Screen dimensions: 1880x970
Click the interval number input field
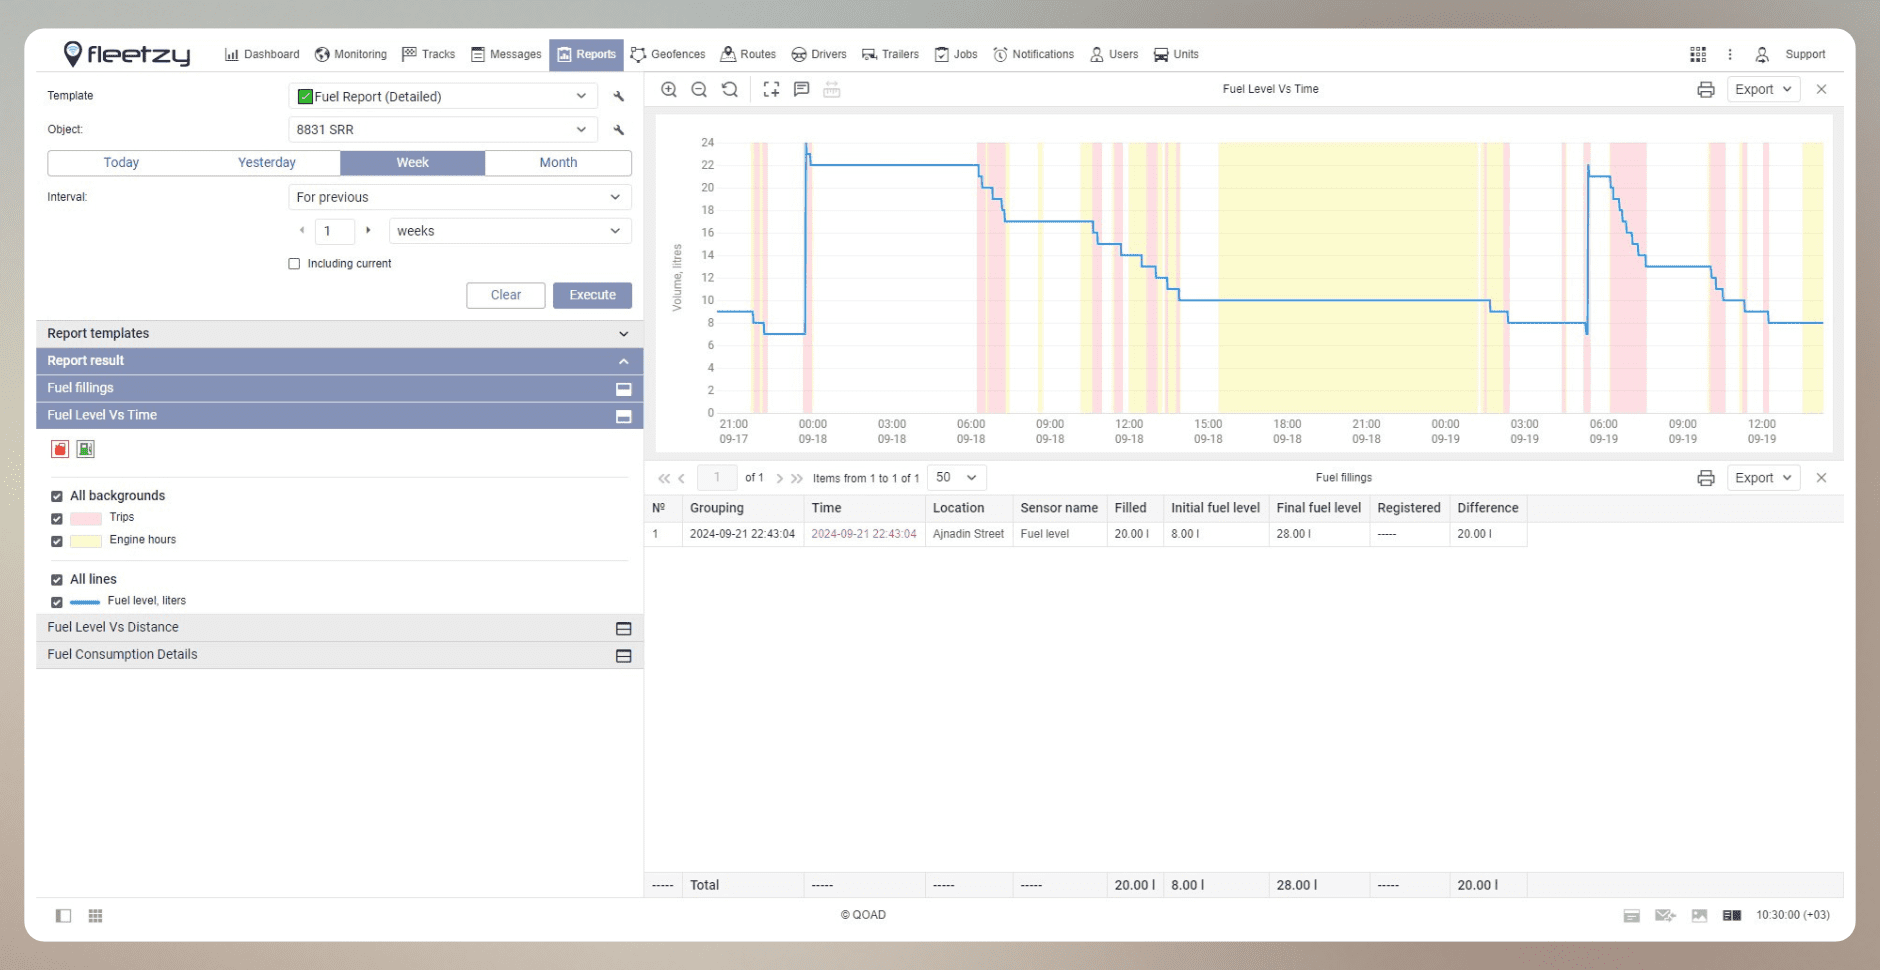tap(334, 231)
